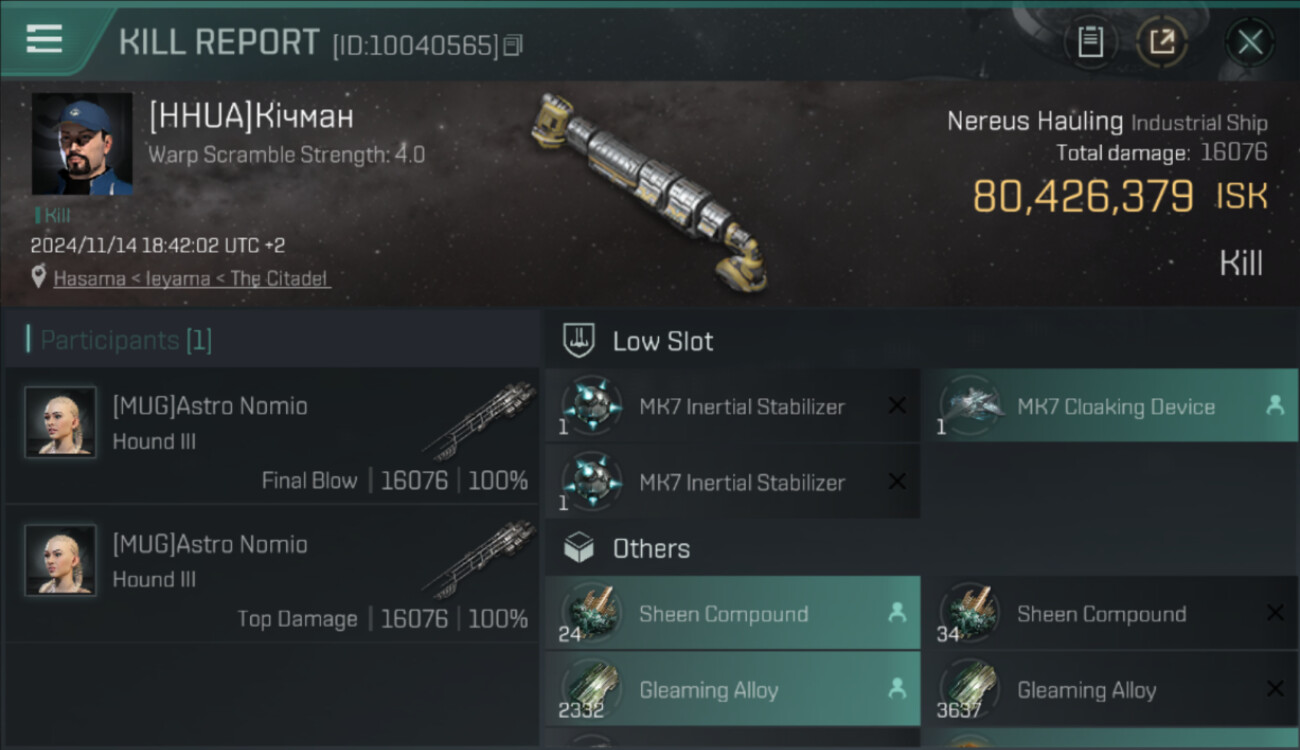
Task: Copy the kill report ID
Action: point(513,45)
